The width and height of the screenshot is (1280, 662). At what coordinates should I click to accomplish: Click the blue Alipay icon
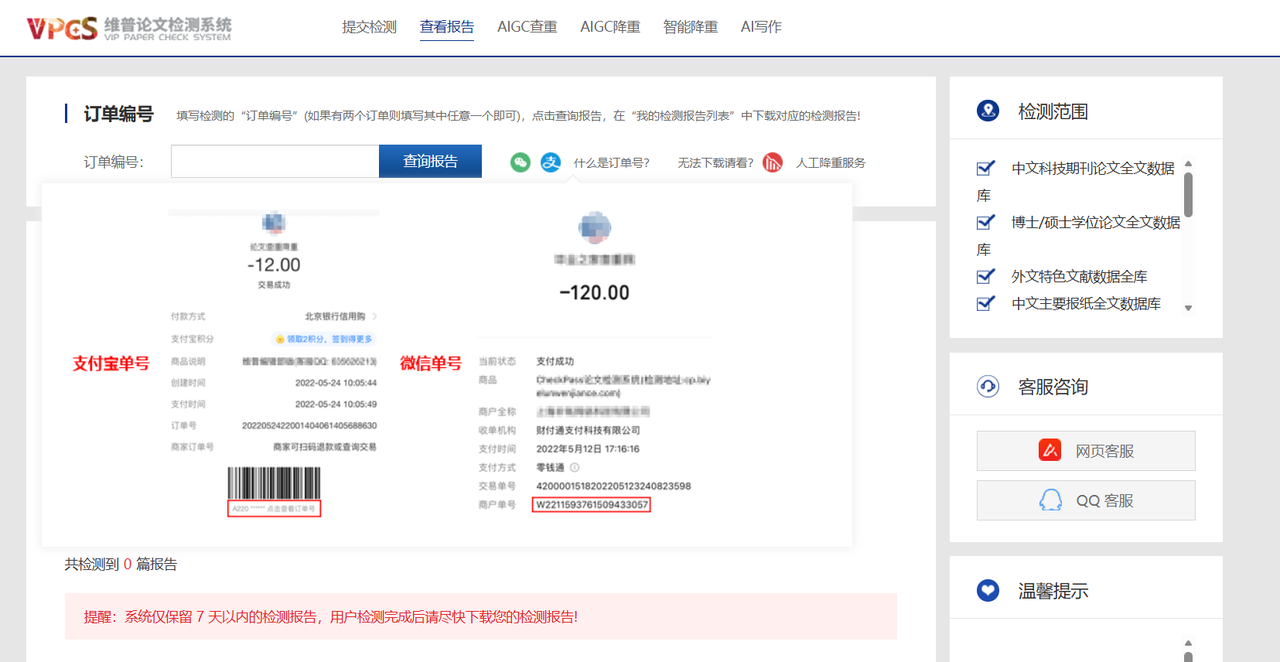pyautogui.click(x=551, y=162)
